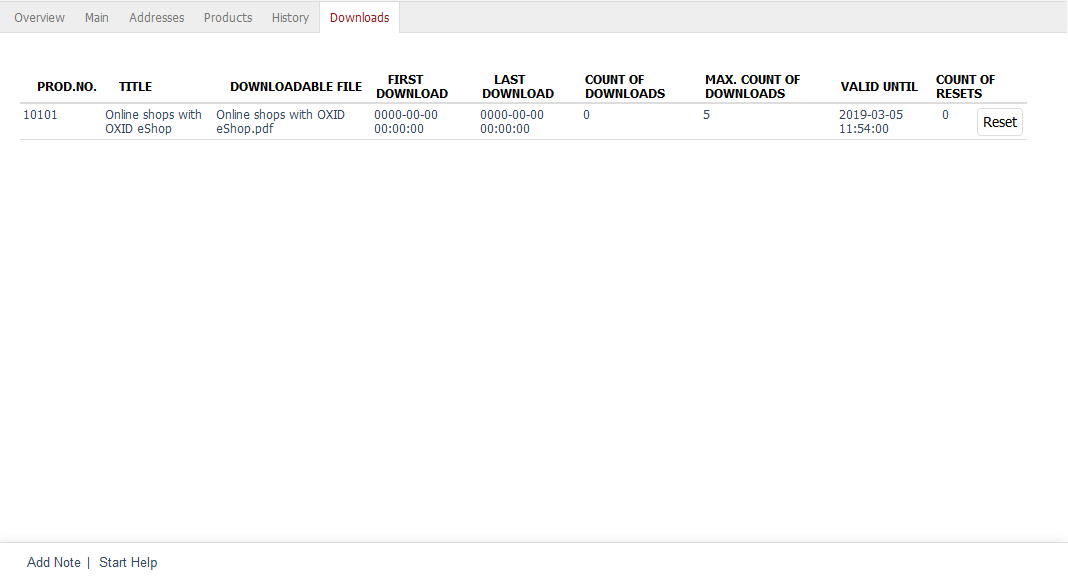The image size is (1068, 581).
Task: Open the History tab
Action: click(x=290, y=18)
